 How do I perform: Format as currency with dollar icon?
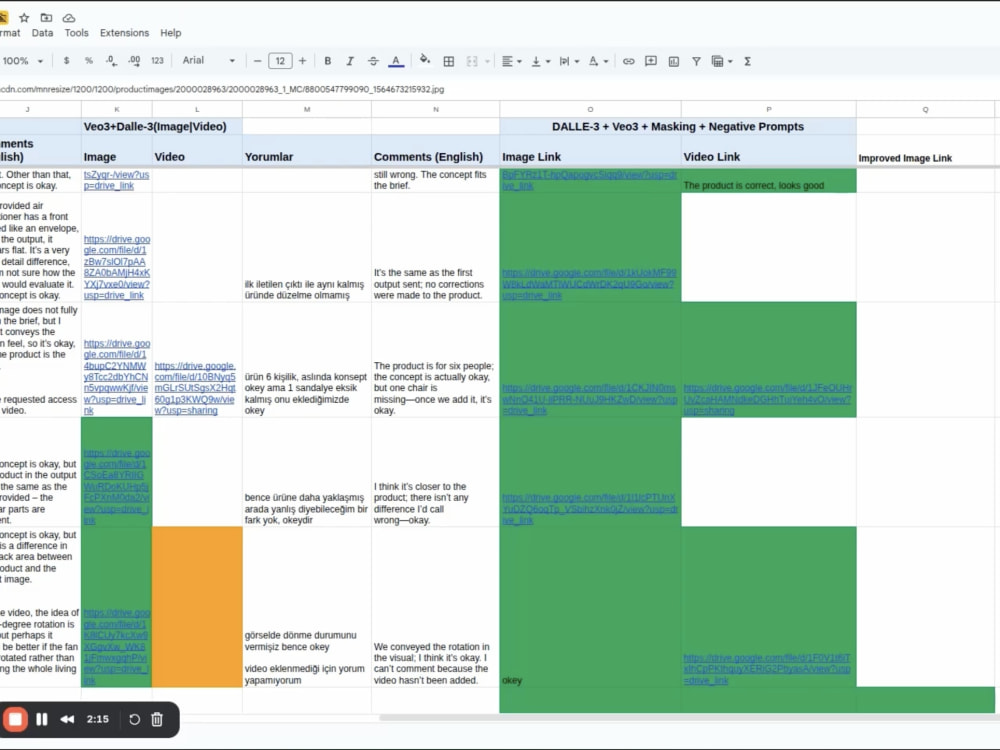click(66, 61)
